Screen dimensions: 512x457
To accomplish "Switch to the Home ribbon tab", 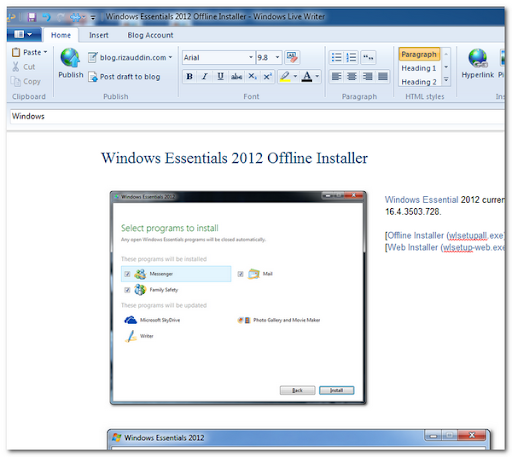I will [x=61, y=35].
